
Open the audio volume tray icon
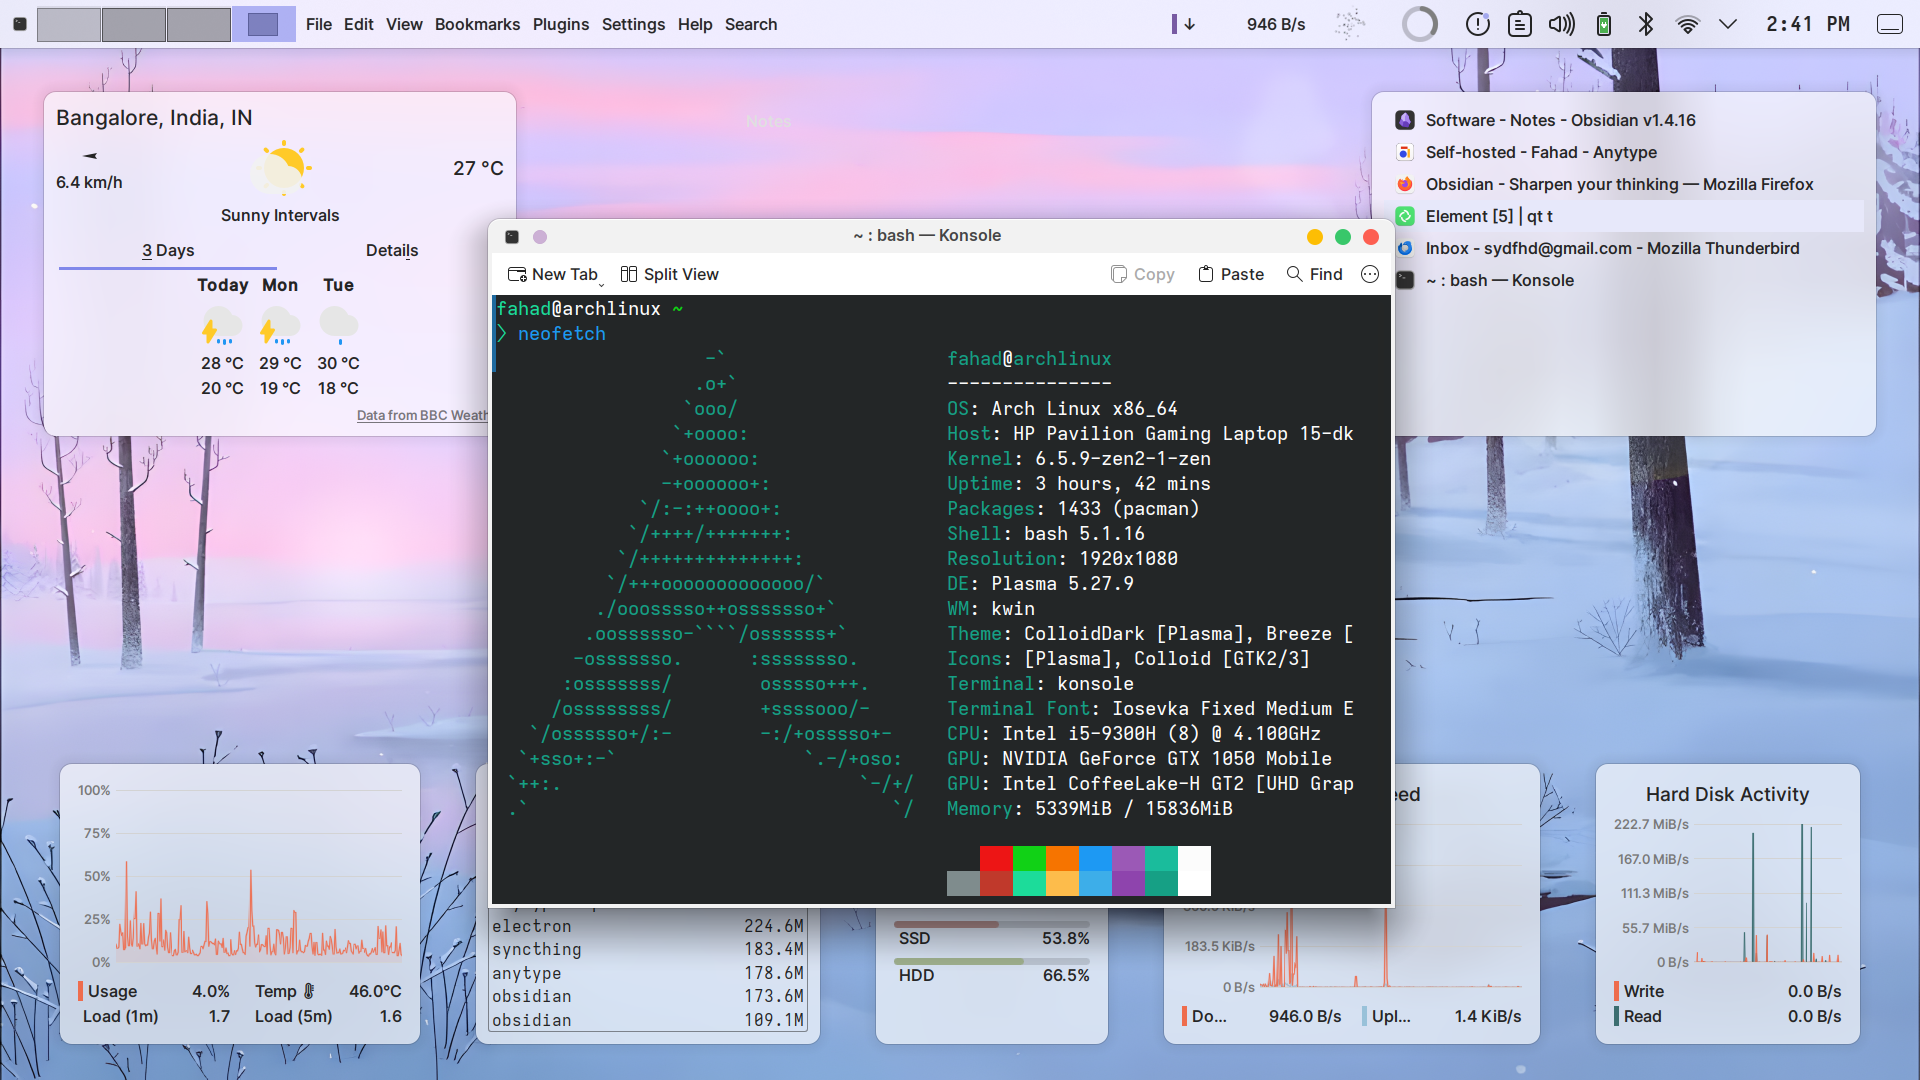click(x=1561, y=24)
